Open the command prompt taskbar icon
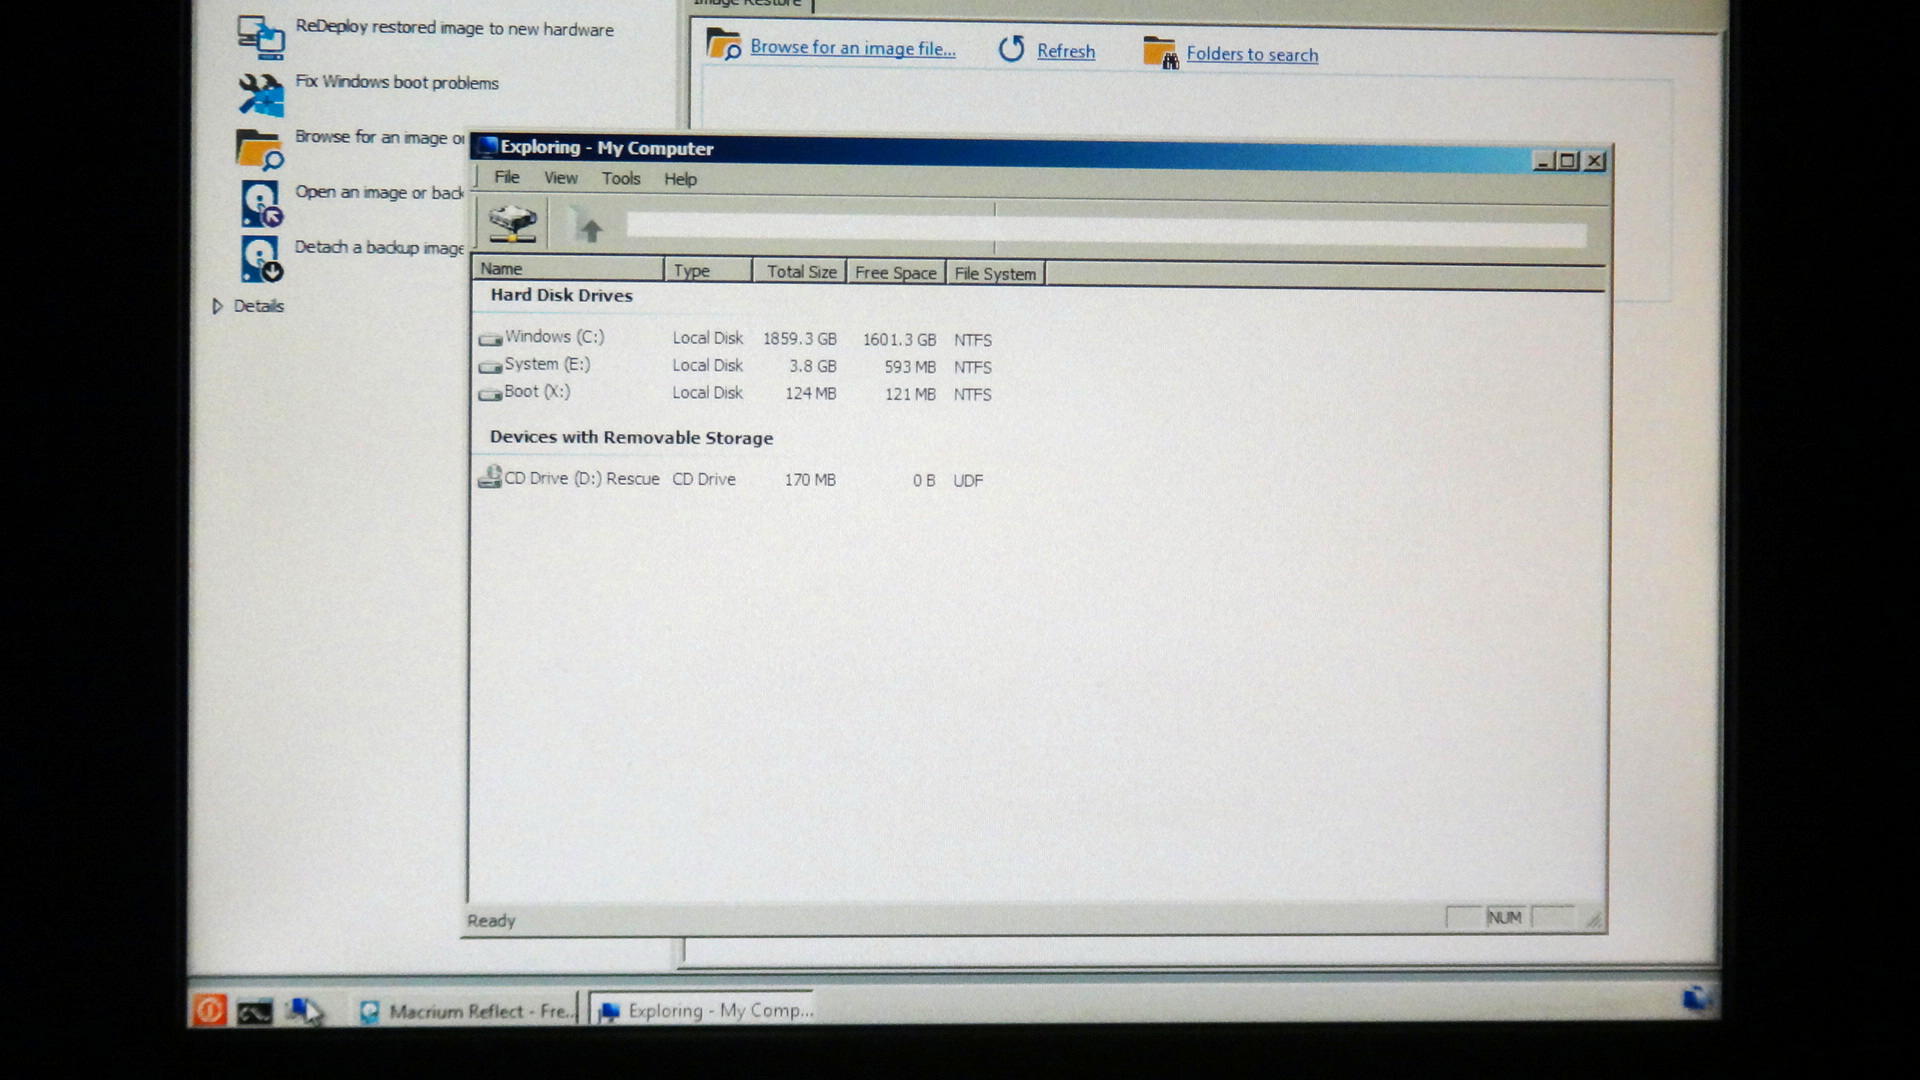Screen dimensions: 1920x1080 [254, 1012]
